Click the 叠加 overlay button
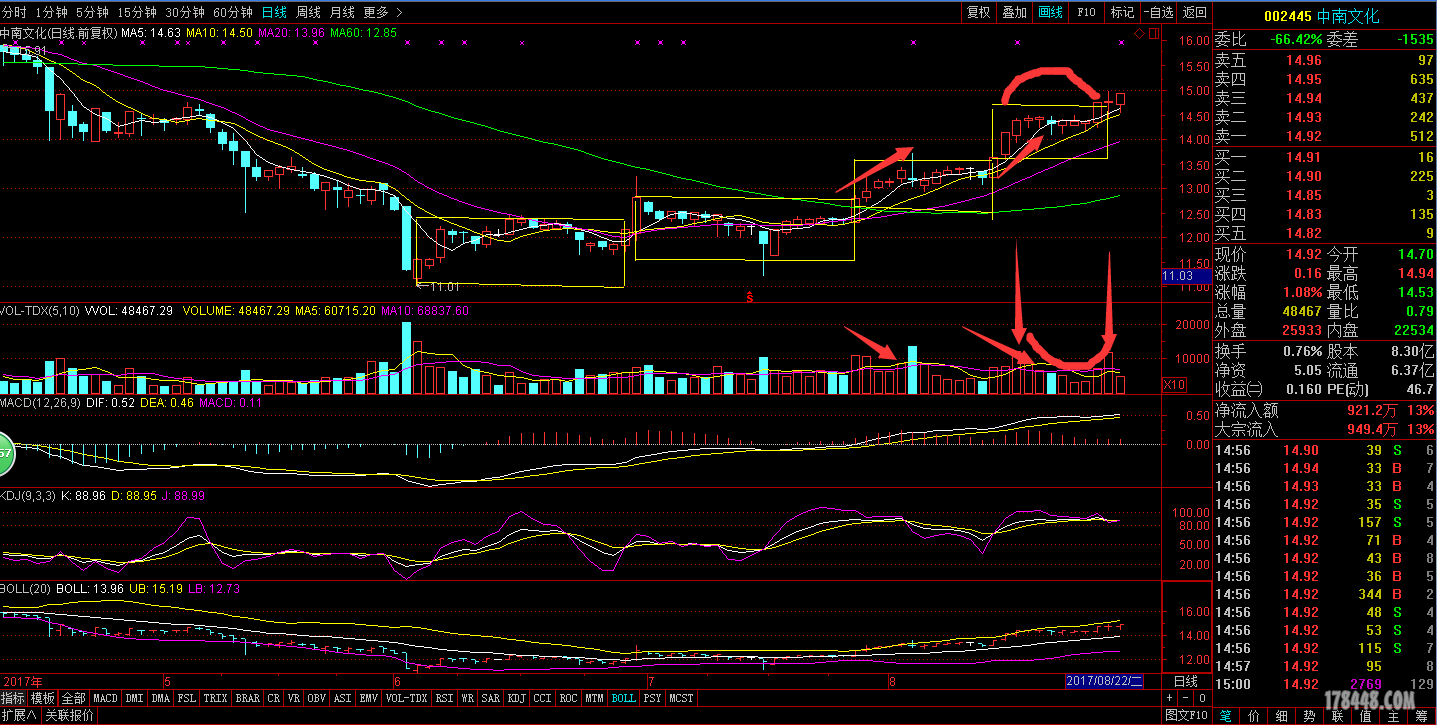 [1014, 12]
